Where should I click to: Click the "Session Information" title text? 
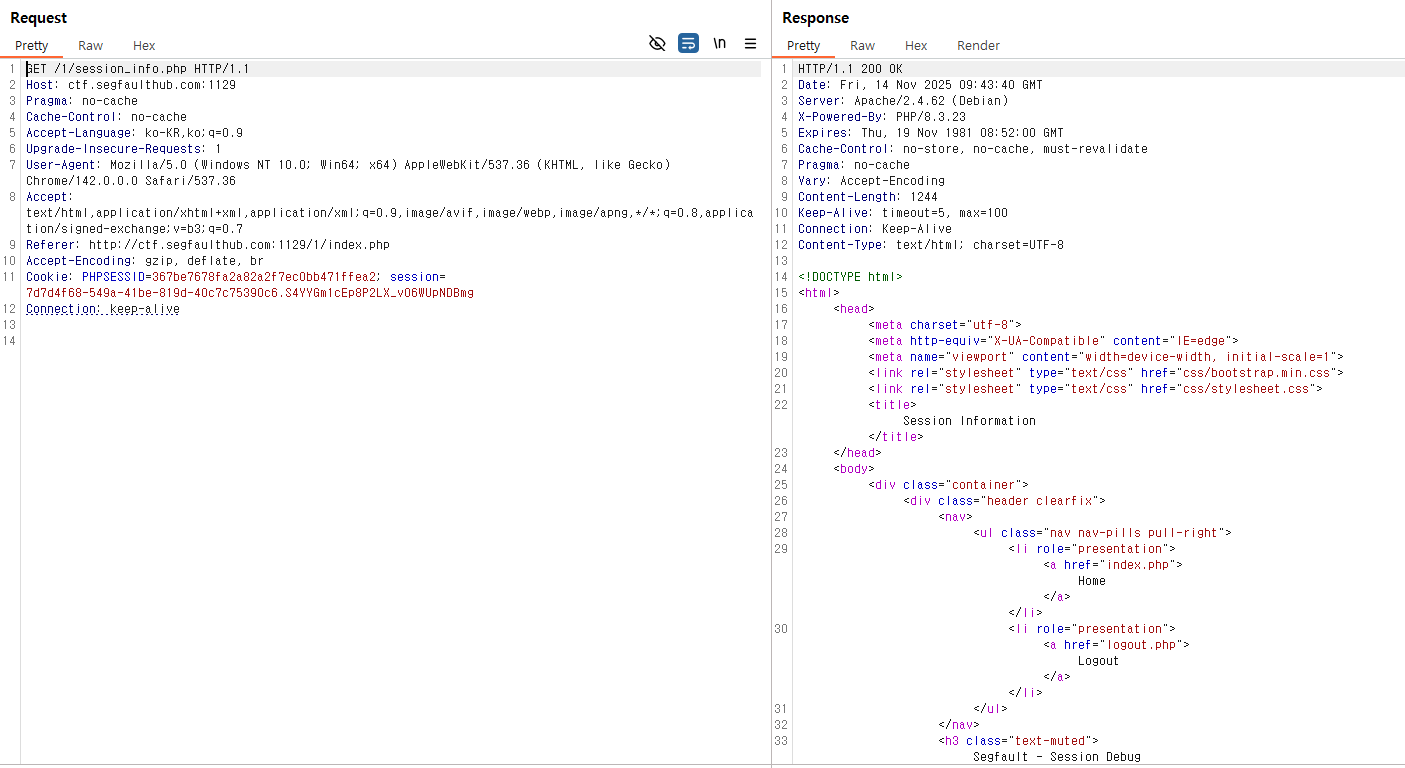coord(969,421)
